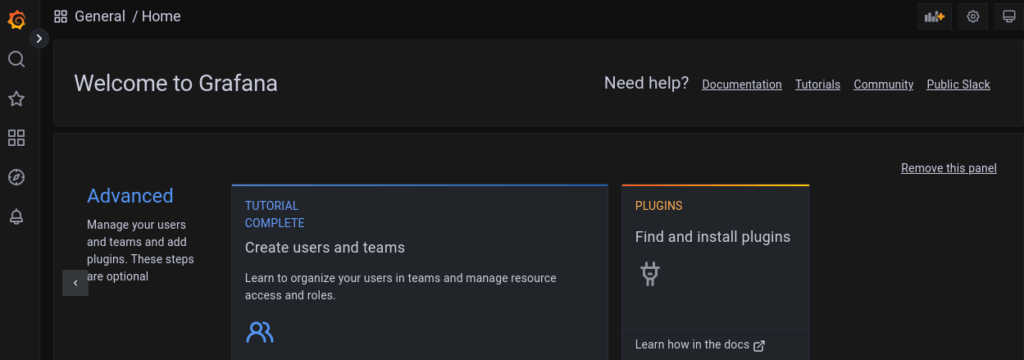Click the Advanced heading
The width and height of the screenshot is (1024, 360).
click(130, 195)
